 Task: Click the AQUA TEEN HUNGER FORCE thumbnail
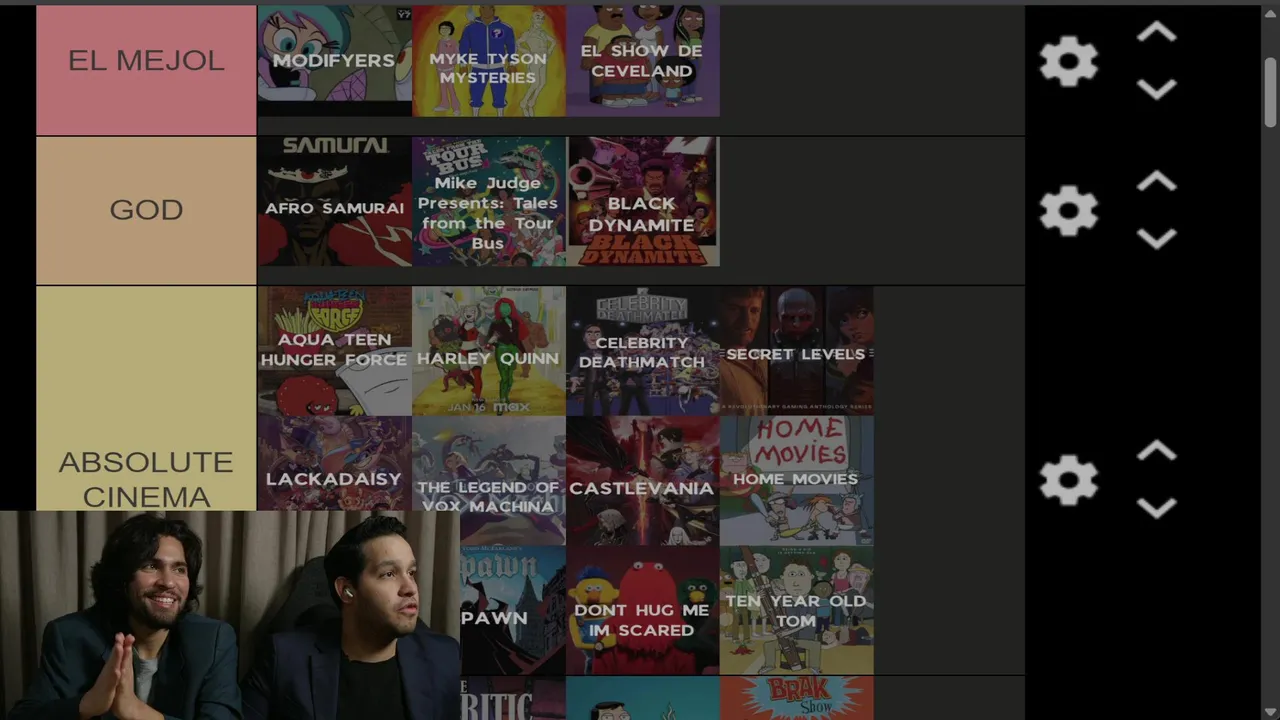(334, 351)
